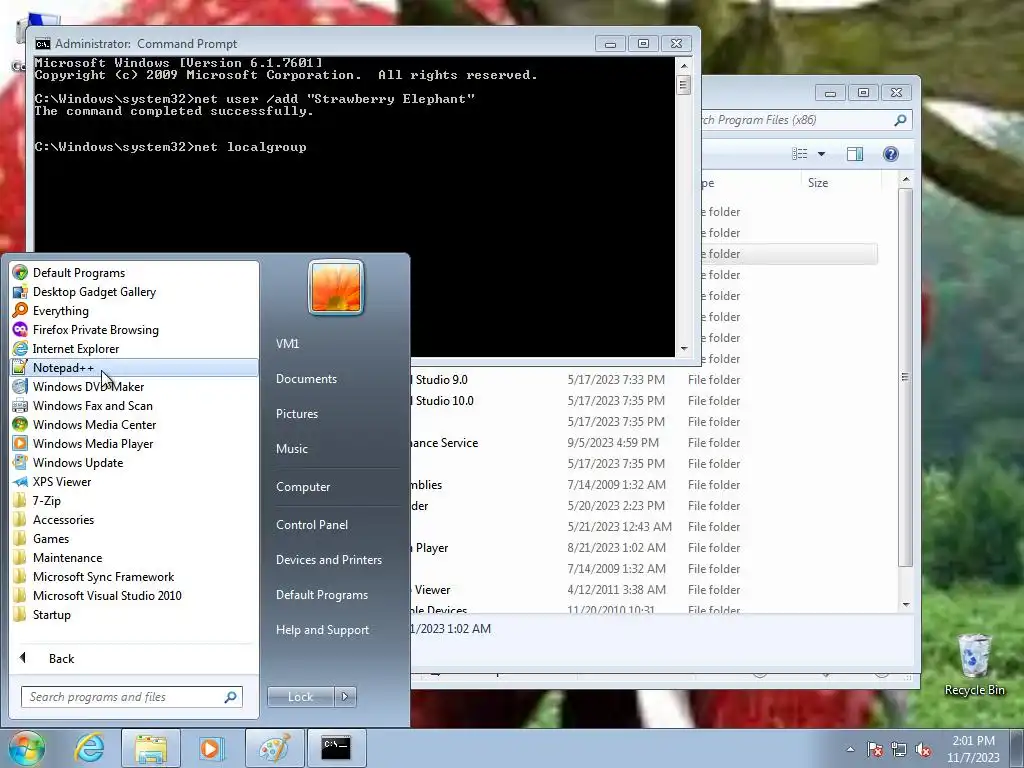The image size is (1024, 768).
Task: Start Firefox Private Browsing
Action: coord(134,330)
